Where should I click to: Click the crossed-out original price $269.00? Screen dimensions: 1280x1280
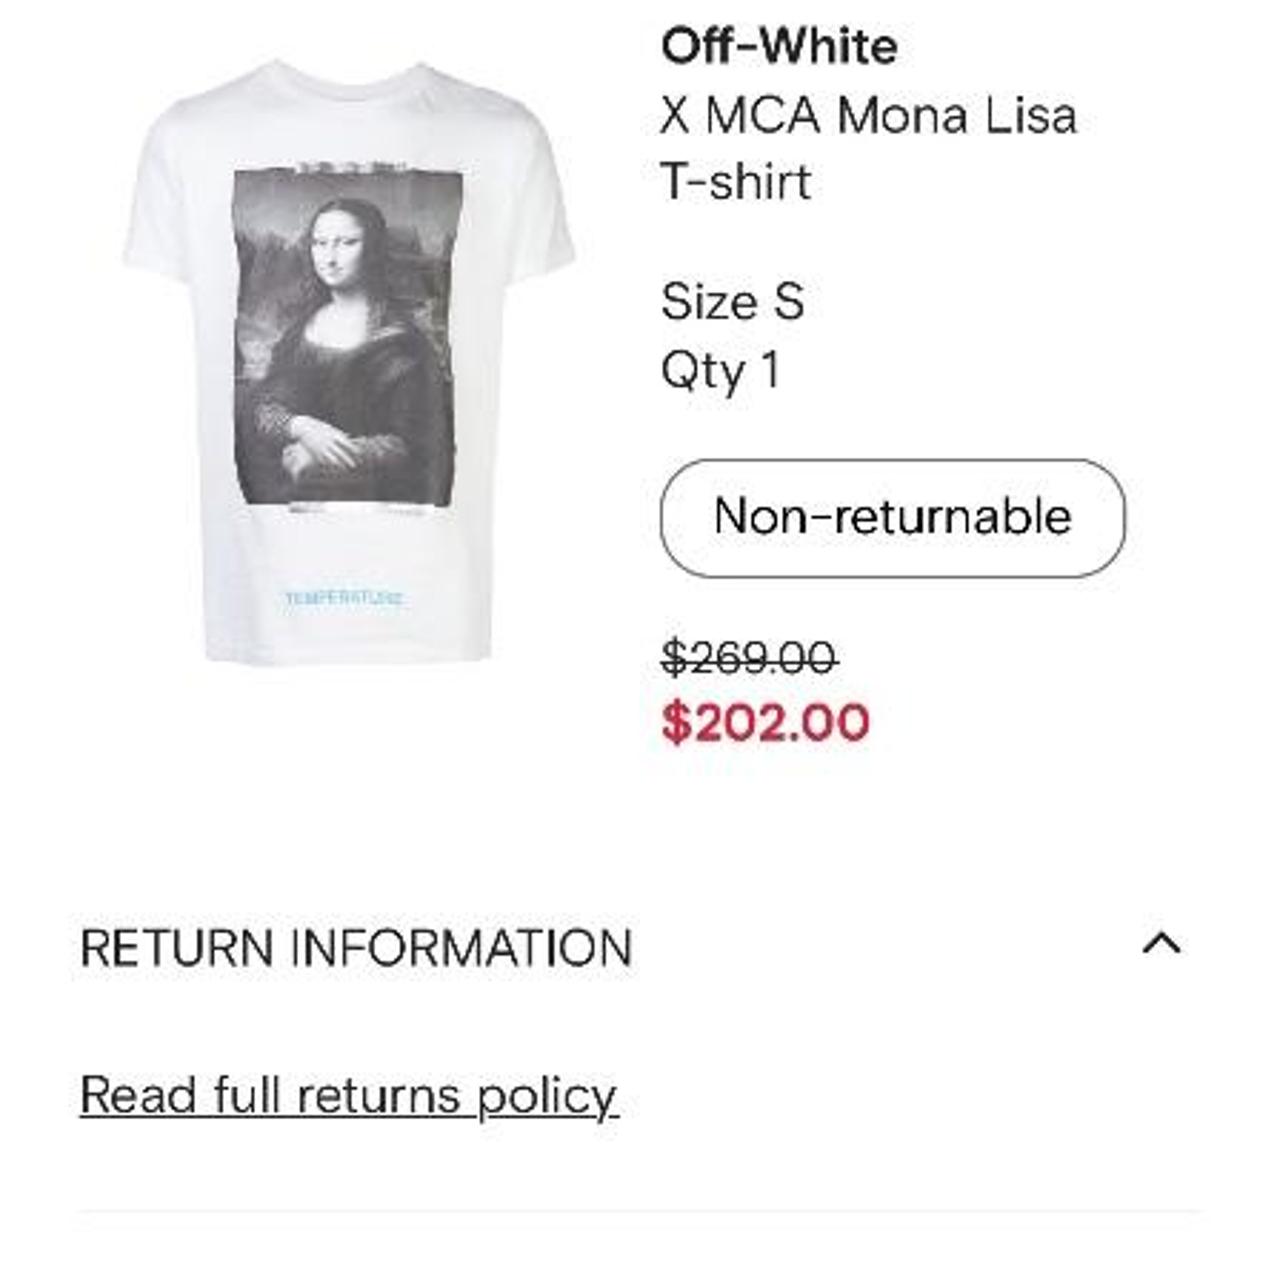point(748,657)
